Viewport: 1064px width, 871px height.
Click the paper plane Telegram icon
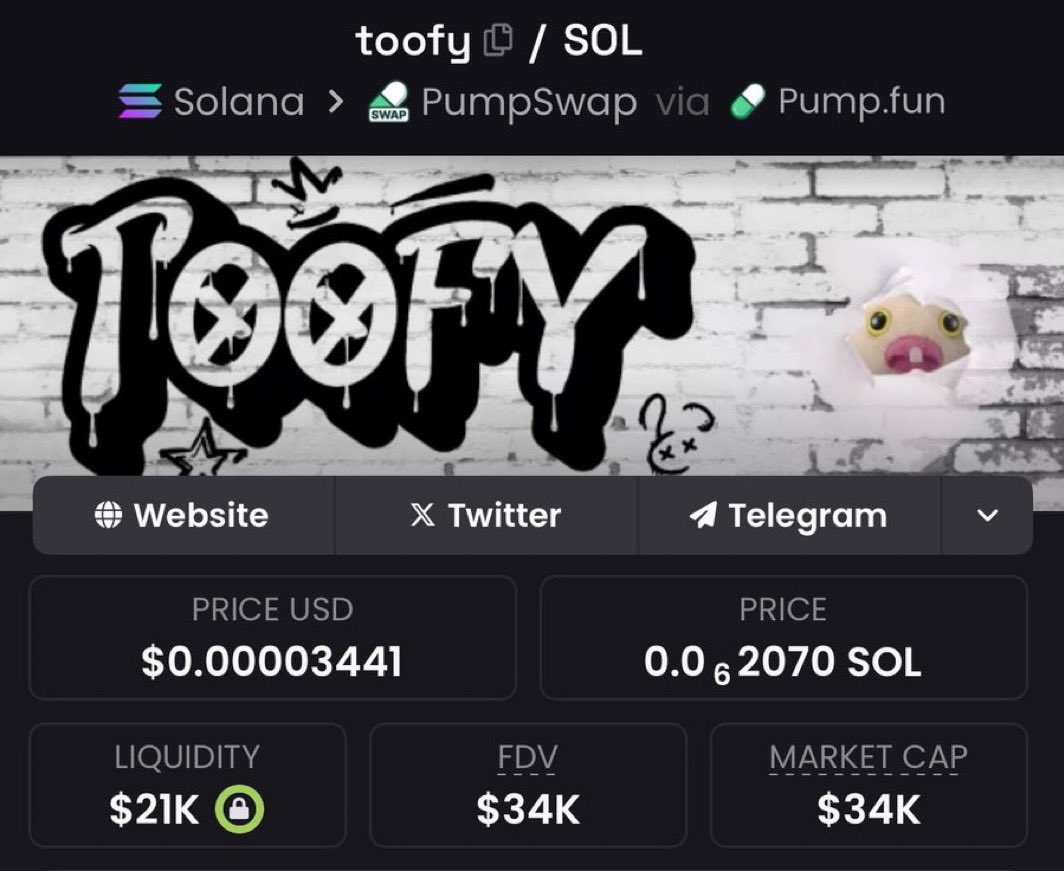click(x=703, y=515)
